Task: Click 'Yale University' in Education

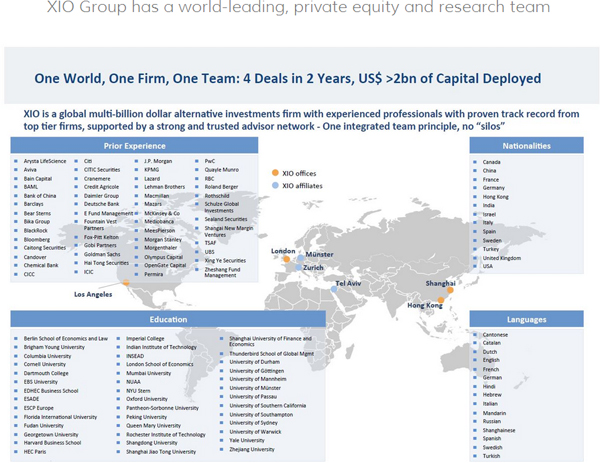Action: pos(247,440)
